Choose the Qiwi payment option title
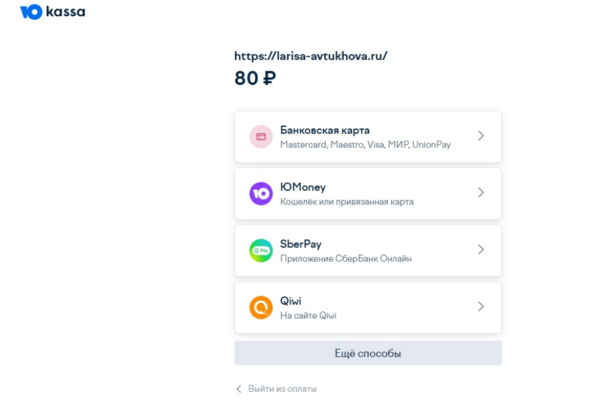The width and height of the screenshot is (606, 402). 291,301
